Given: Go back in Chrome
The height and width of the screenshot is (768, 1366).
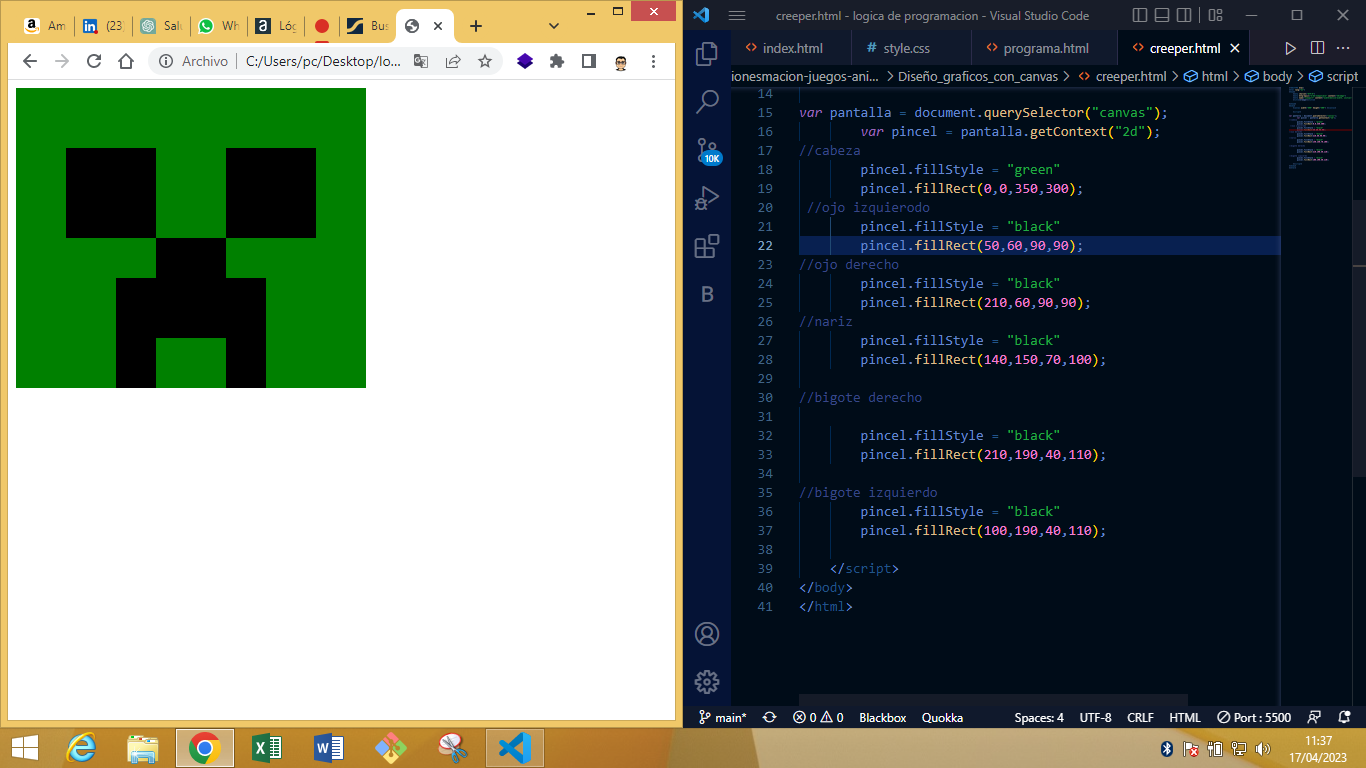Looking at the screenshot, I should pyautogui.click(x=30, y=61).
